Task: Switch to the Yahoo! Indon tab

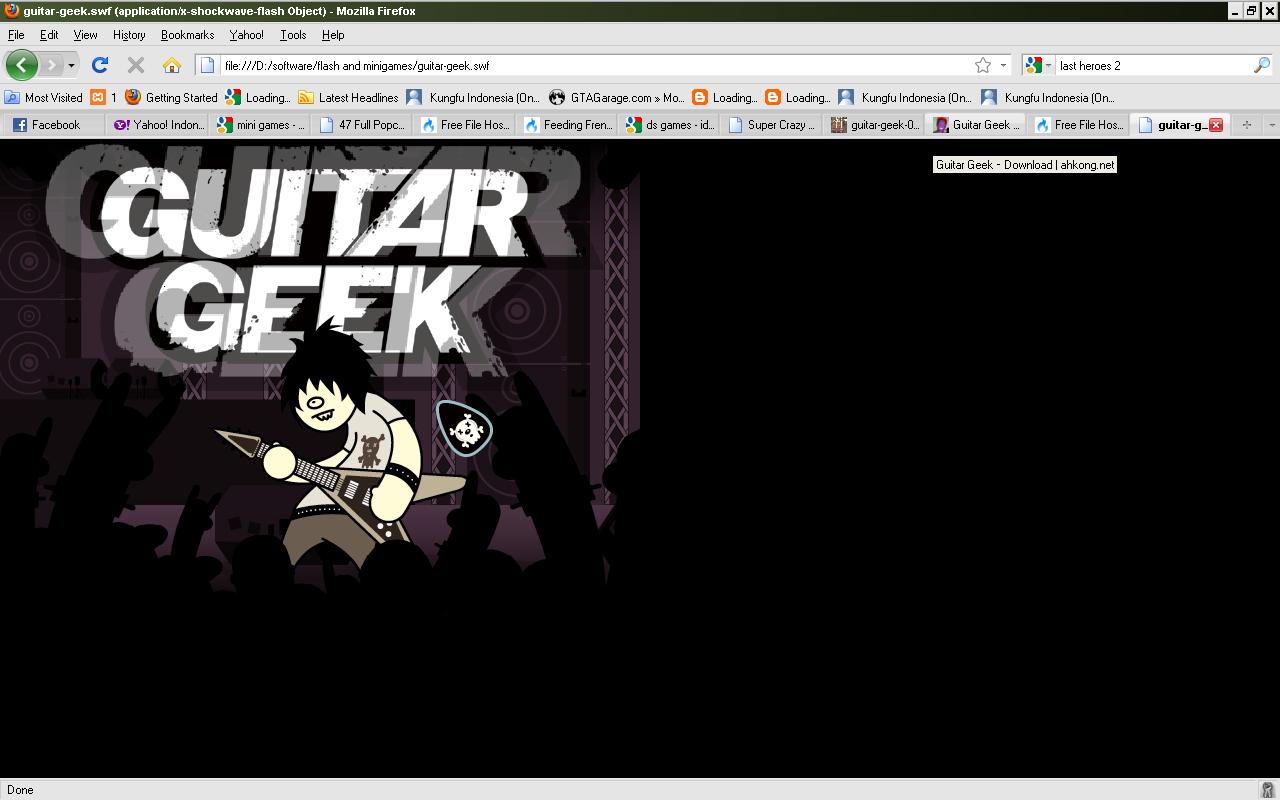Action: [x=159, y=125]
